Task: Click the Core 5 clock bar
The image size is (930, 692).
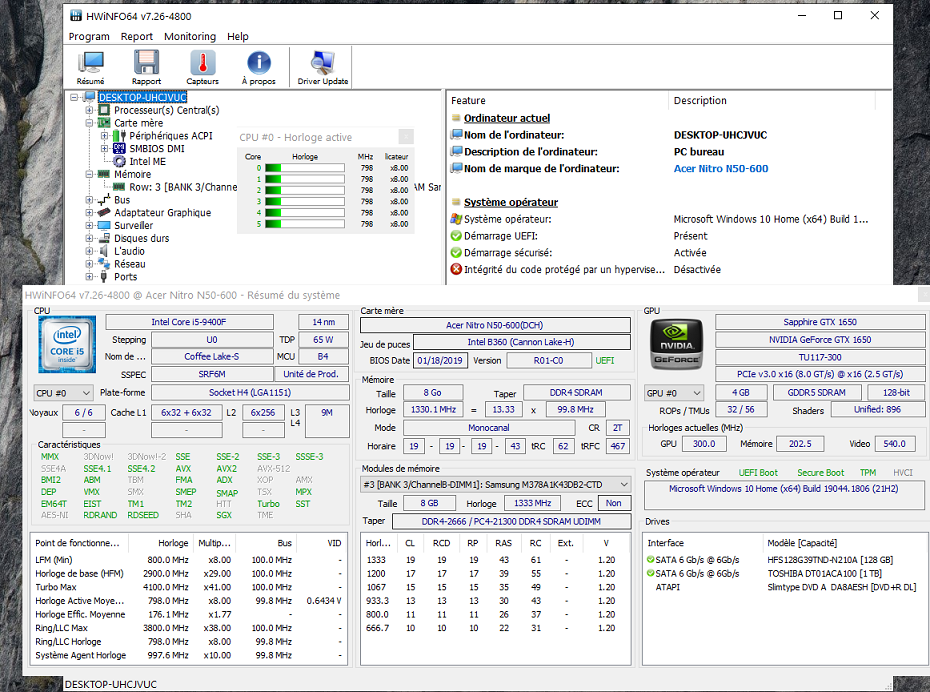Action: tap(305, 224)
